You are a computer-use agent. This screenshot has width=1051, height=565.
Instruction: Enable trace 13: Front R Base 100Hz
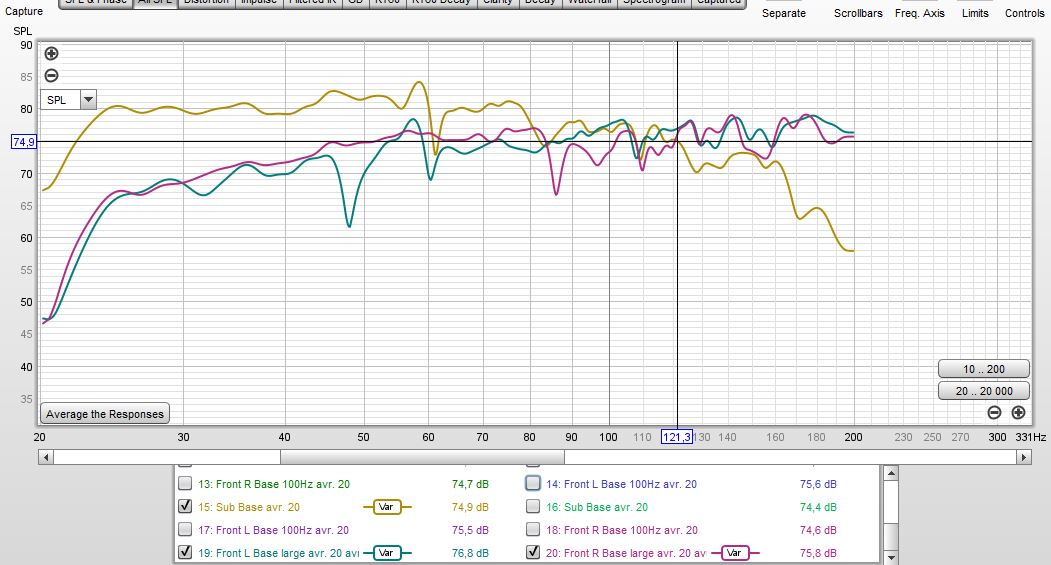[185, 483]
